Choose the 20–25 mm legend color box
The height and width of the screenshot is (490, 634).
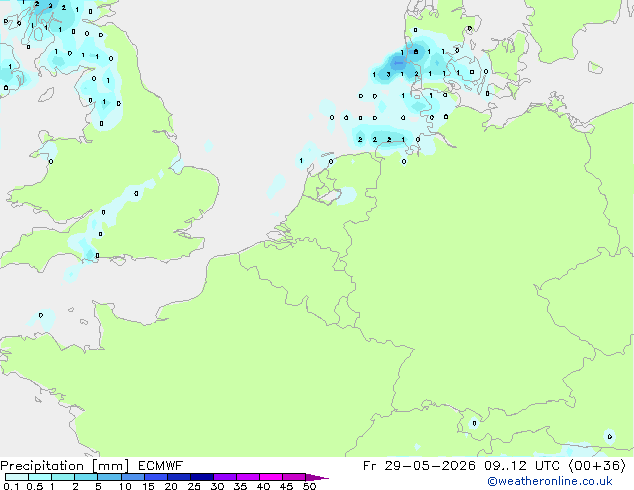[x=178, y=477]
